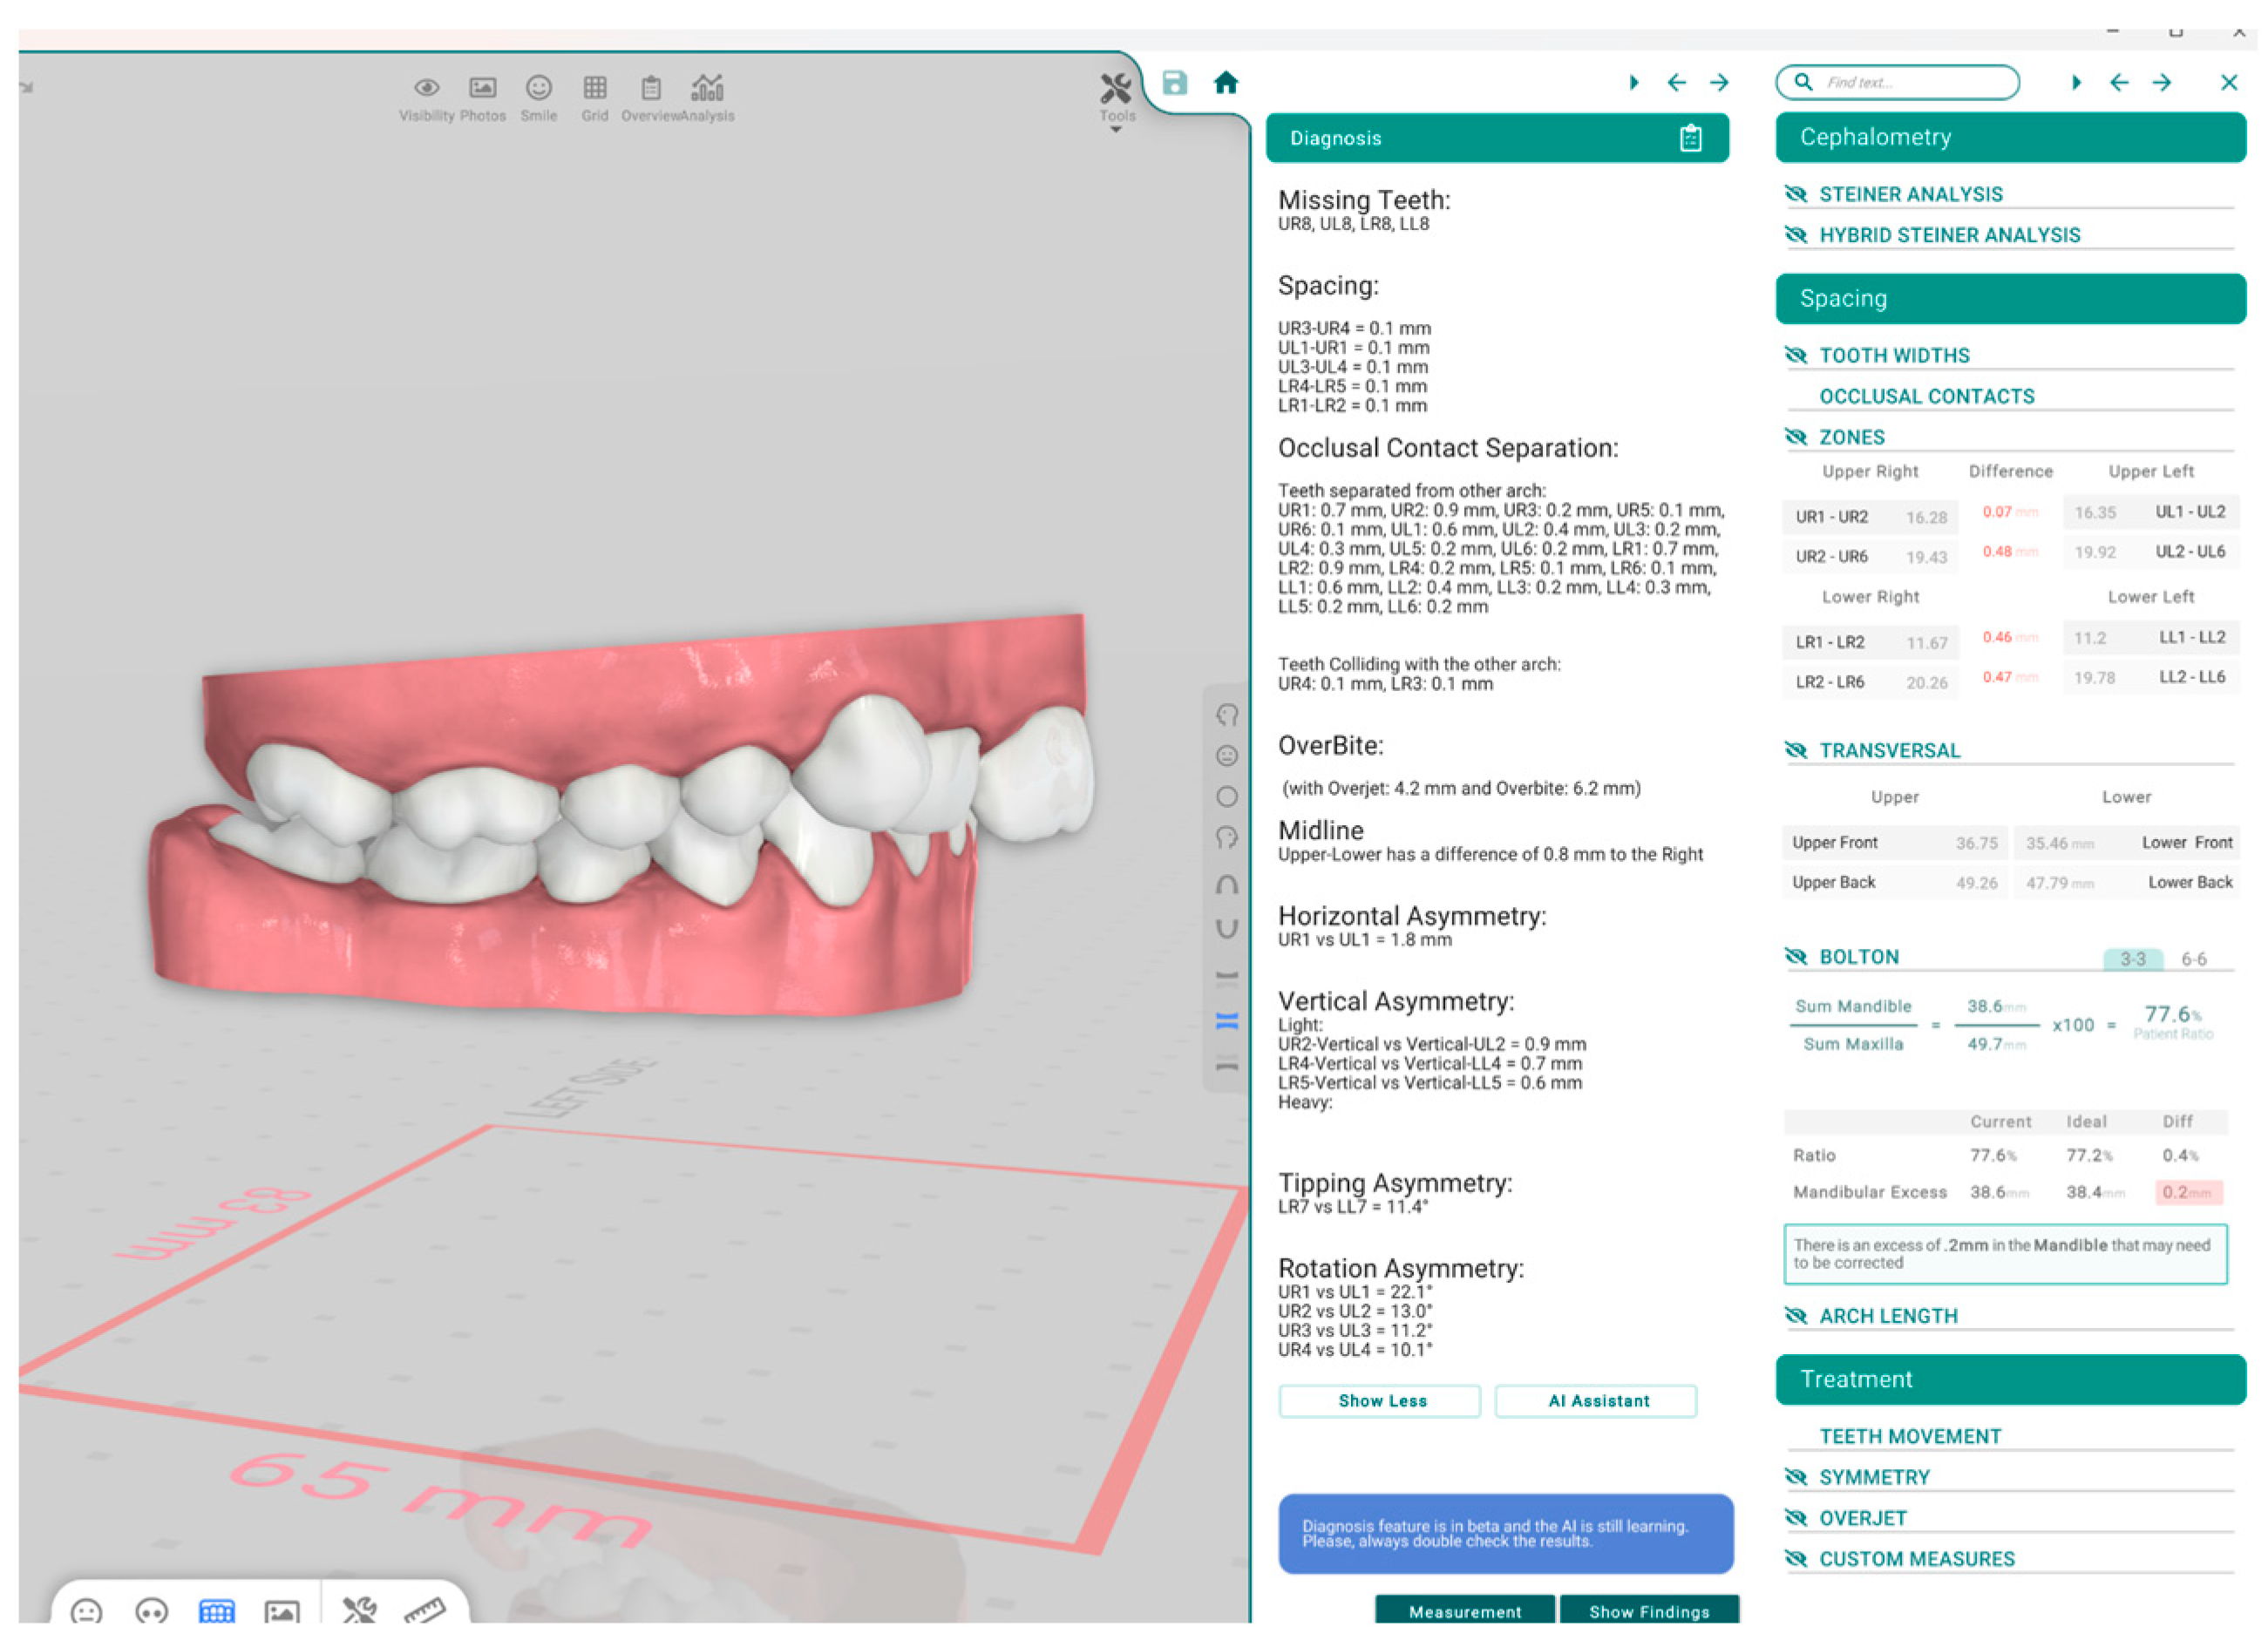Open the Smile view icon
Viewport: 2268px width, 1647px height.
point(539,88)
